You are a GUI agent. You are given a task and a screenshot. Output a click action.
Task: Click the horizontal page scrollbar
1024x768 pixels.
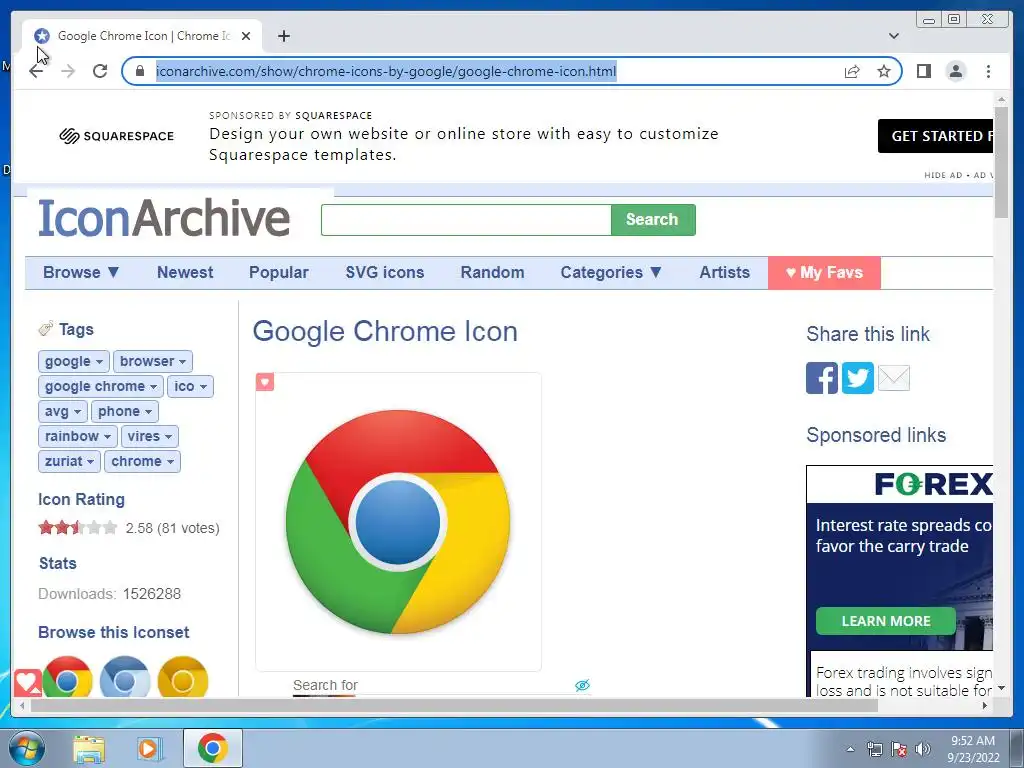coord(454,706)
